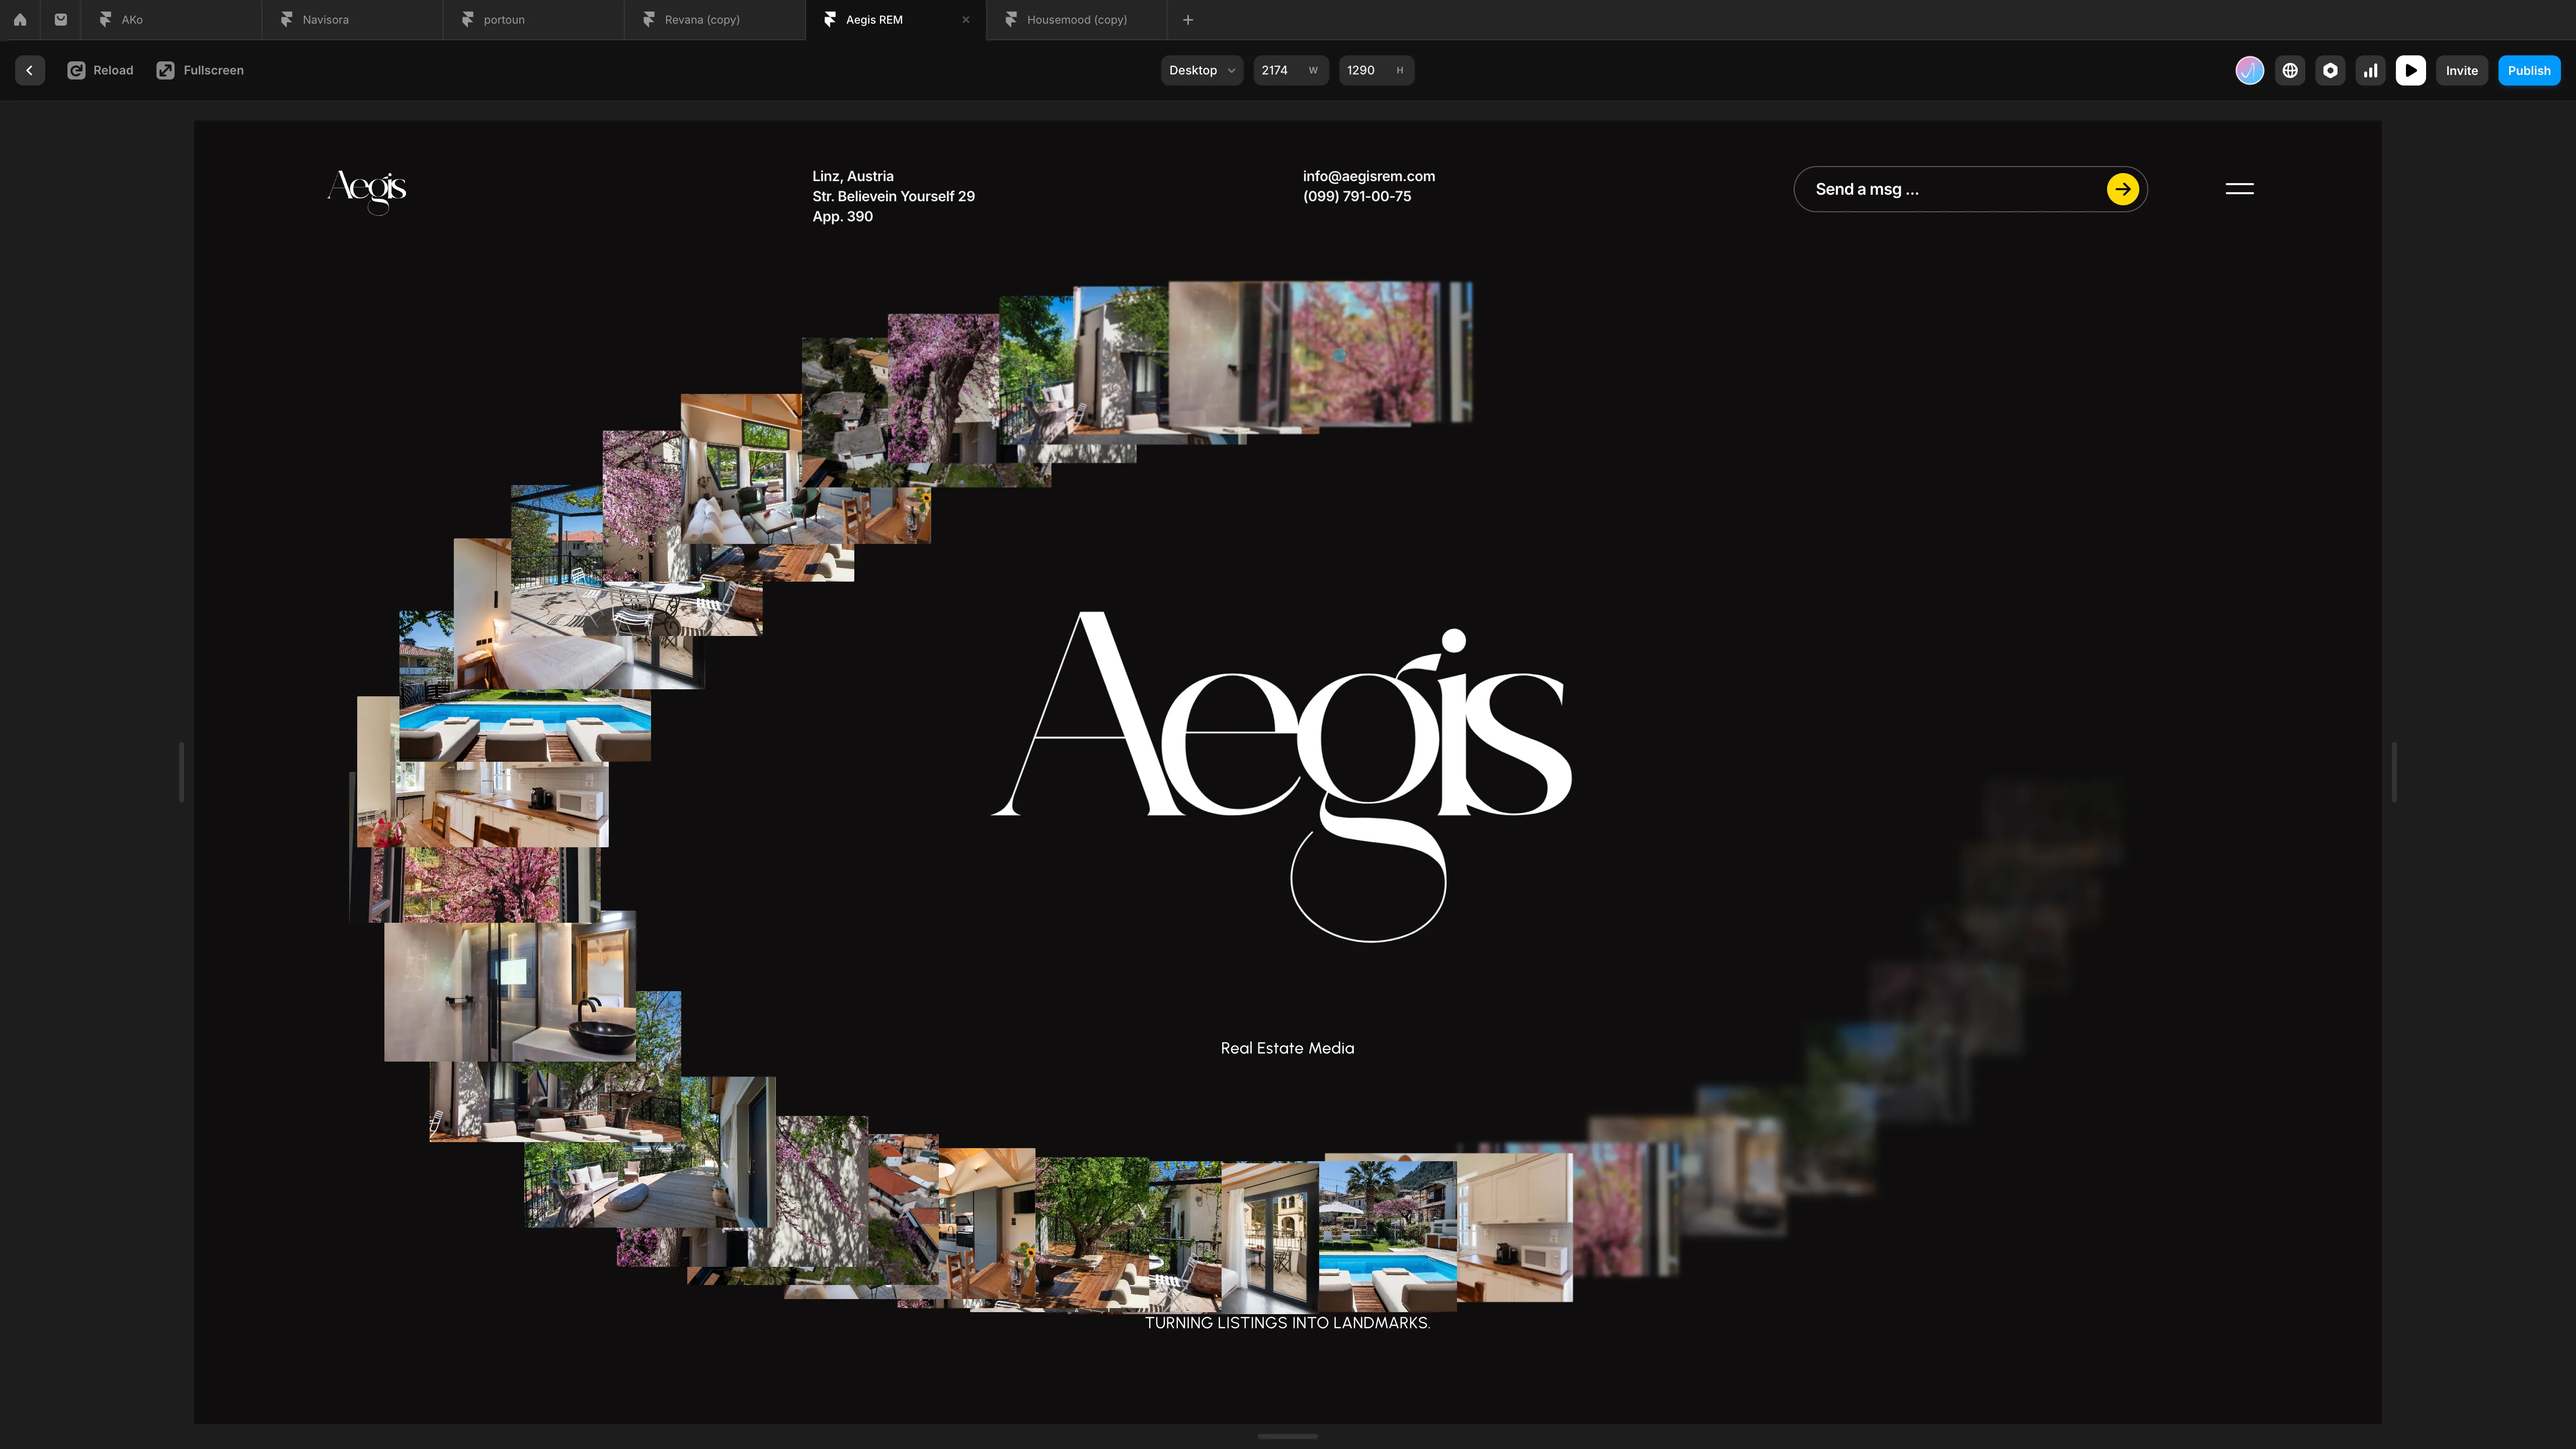Switch to the Housemood (copy) tab

1075,19
